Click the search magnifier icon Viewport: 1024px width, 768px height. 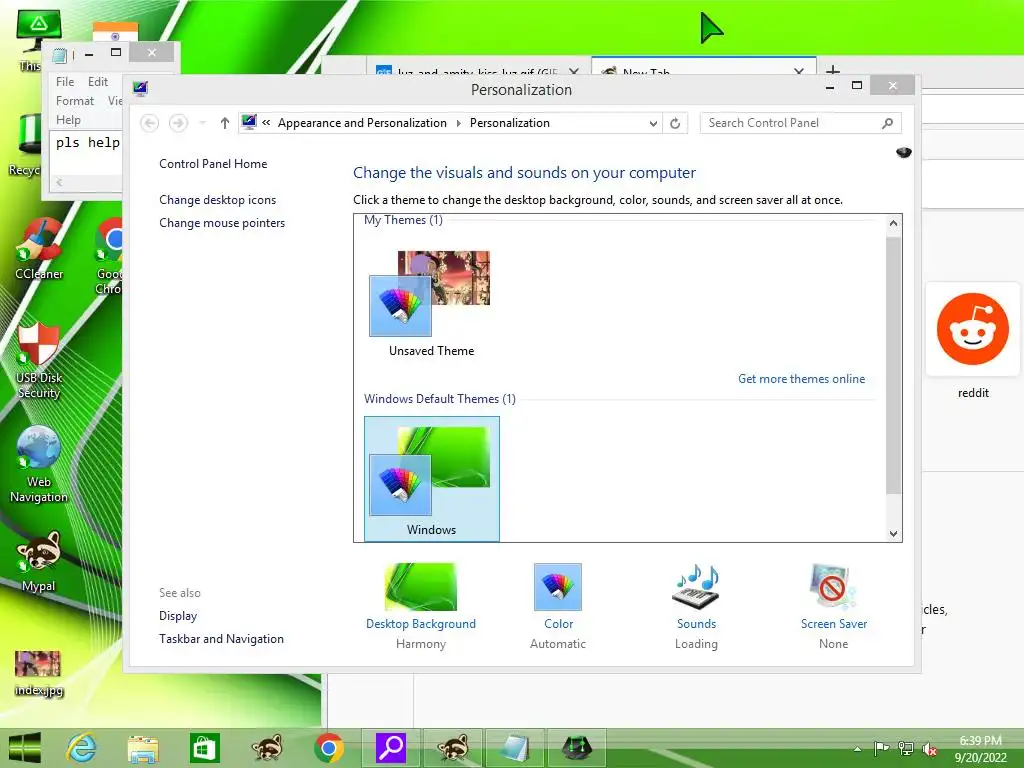click(888, 123)
